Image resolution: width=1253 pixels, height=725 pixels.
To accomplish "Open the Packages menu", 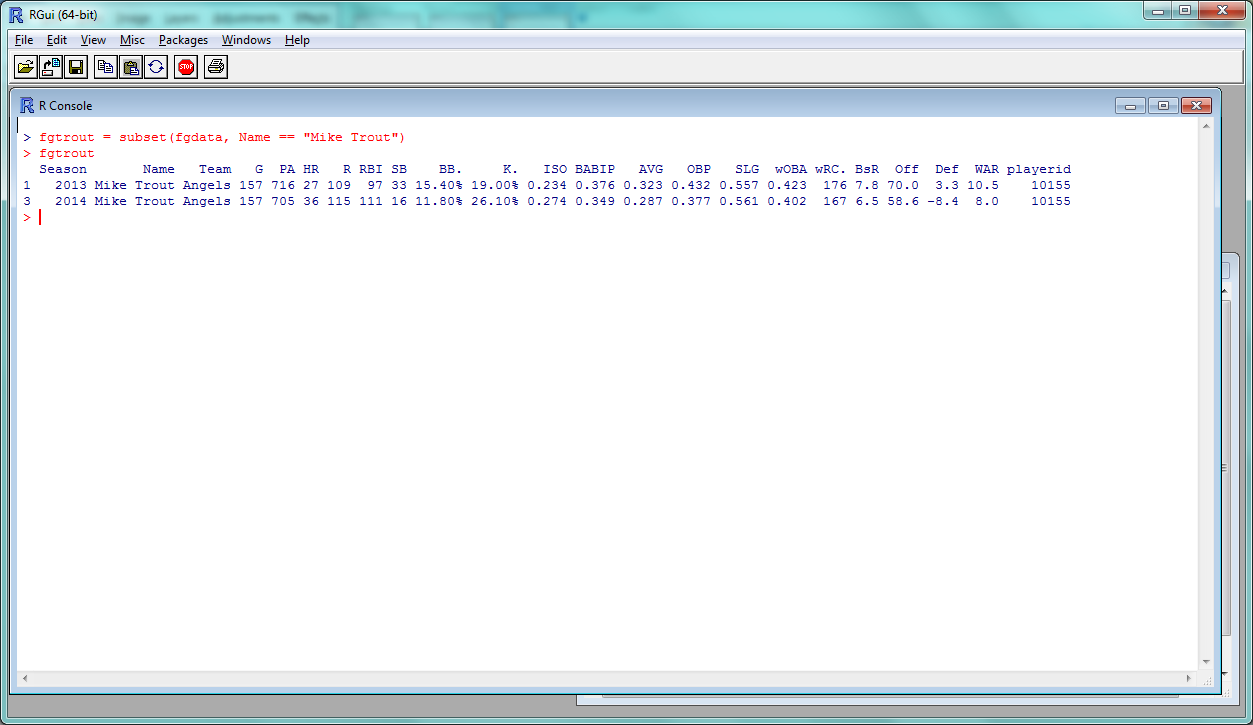I will click(183, 40).
